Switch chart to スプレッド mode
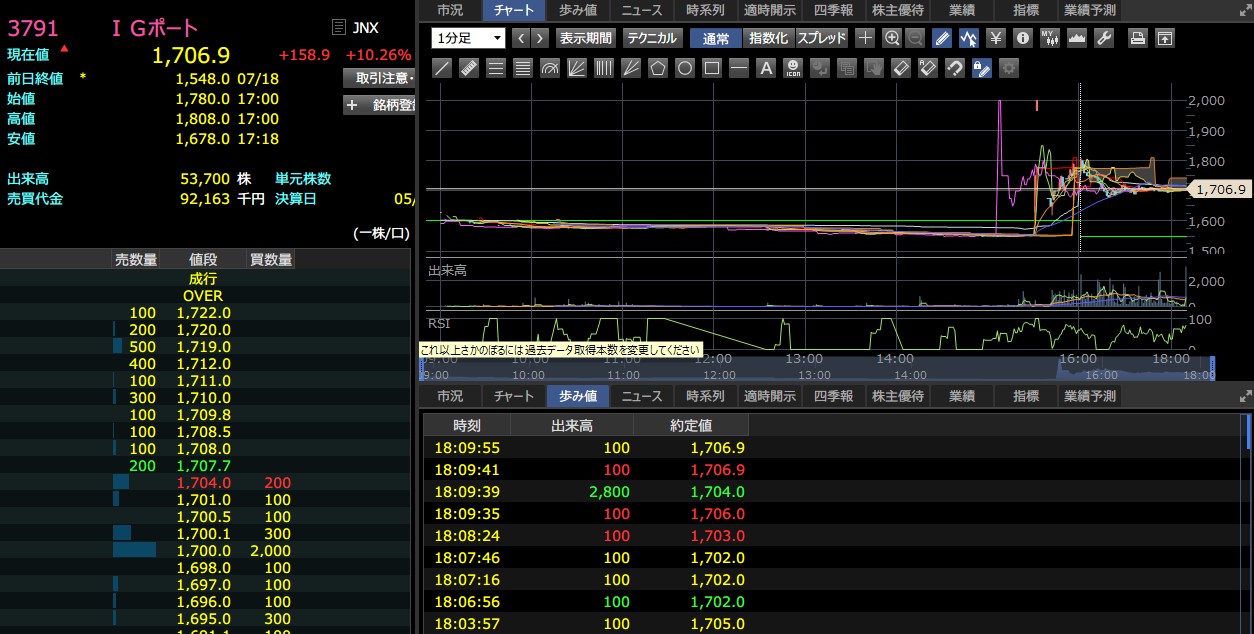This screenshot has width=1254, height=634. 822,38
